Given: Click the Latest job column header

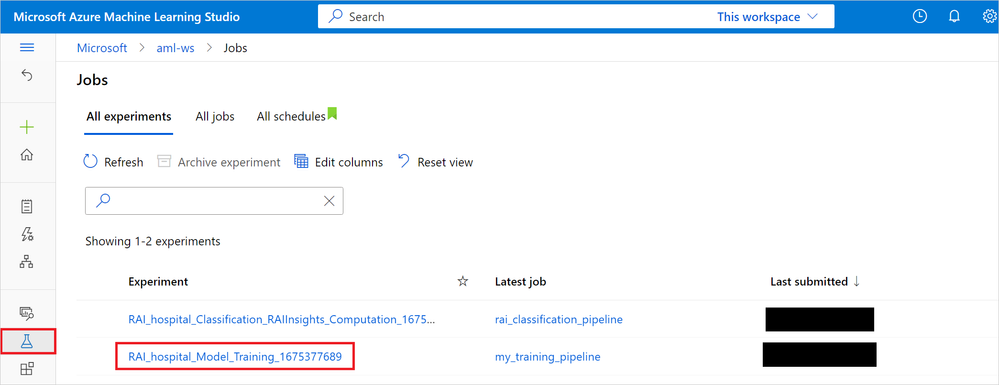Looking at the screenshot, I should [x=521, y=282].
